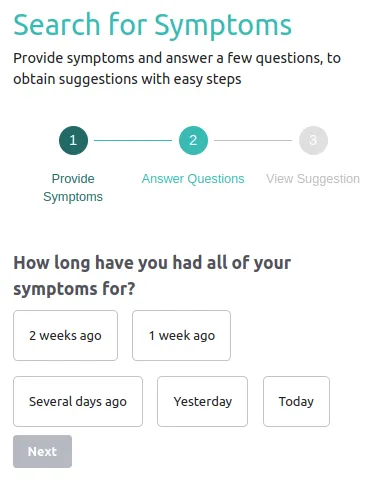
Task: Select the "Yesterday" answer
Action: (202, 401)
